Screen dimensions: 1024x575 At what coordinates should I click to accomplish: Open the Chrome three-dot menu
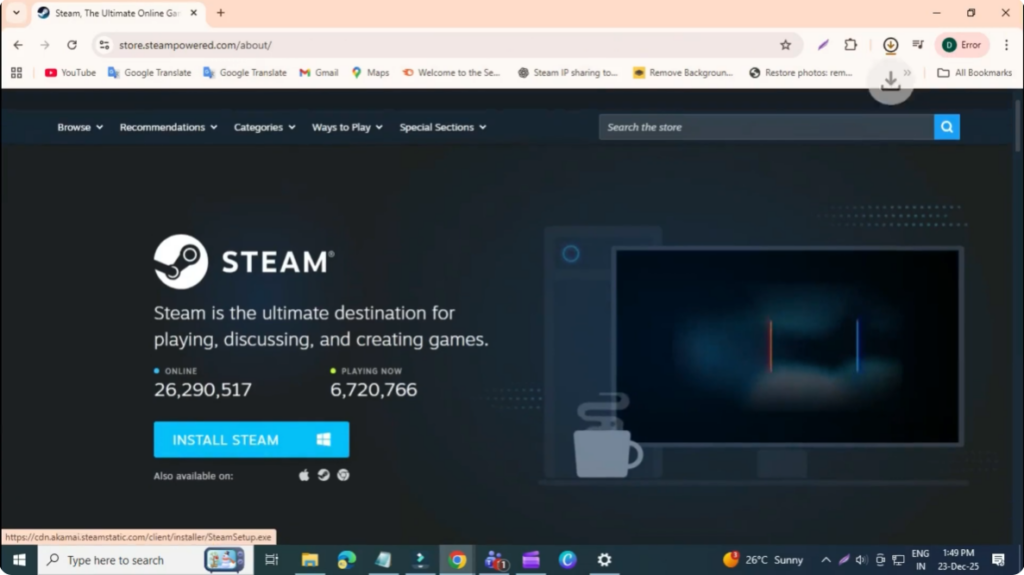point(1006,45)
